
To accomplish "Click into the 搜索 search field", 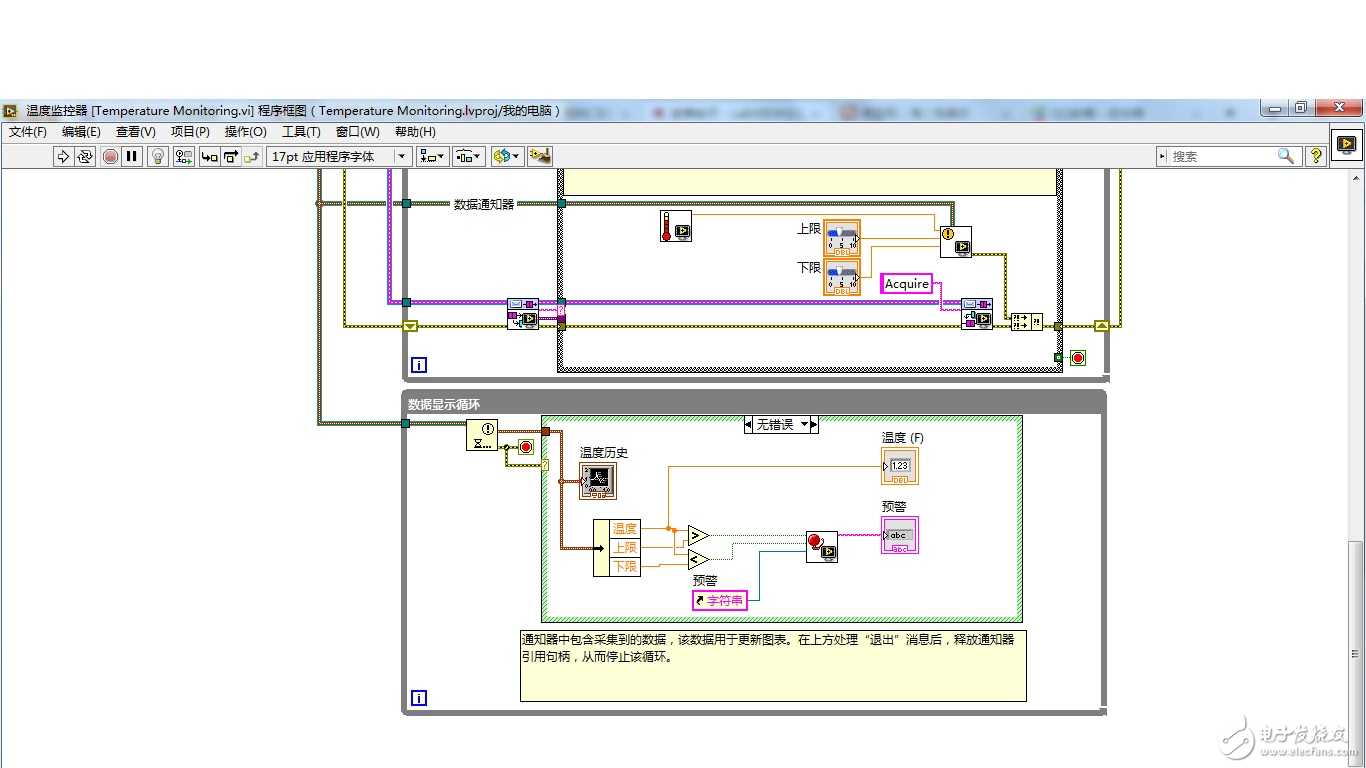I will [1222, 156].
